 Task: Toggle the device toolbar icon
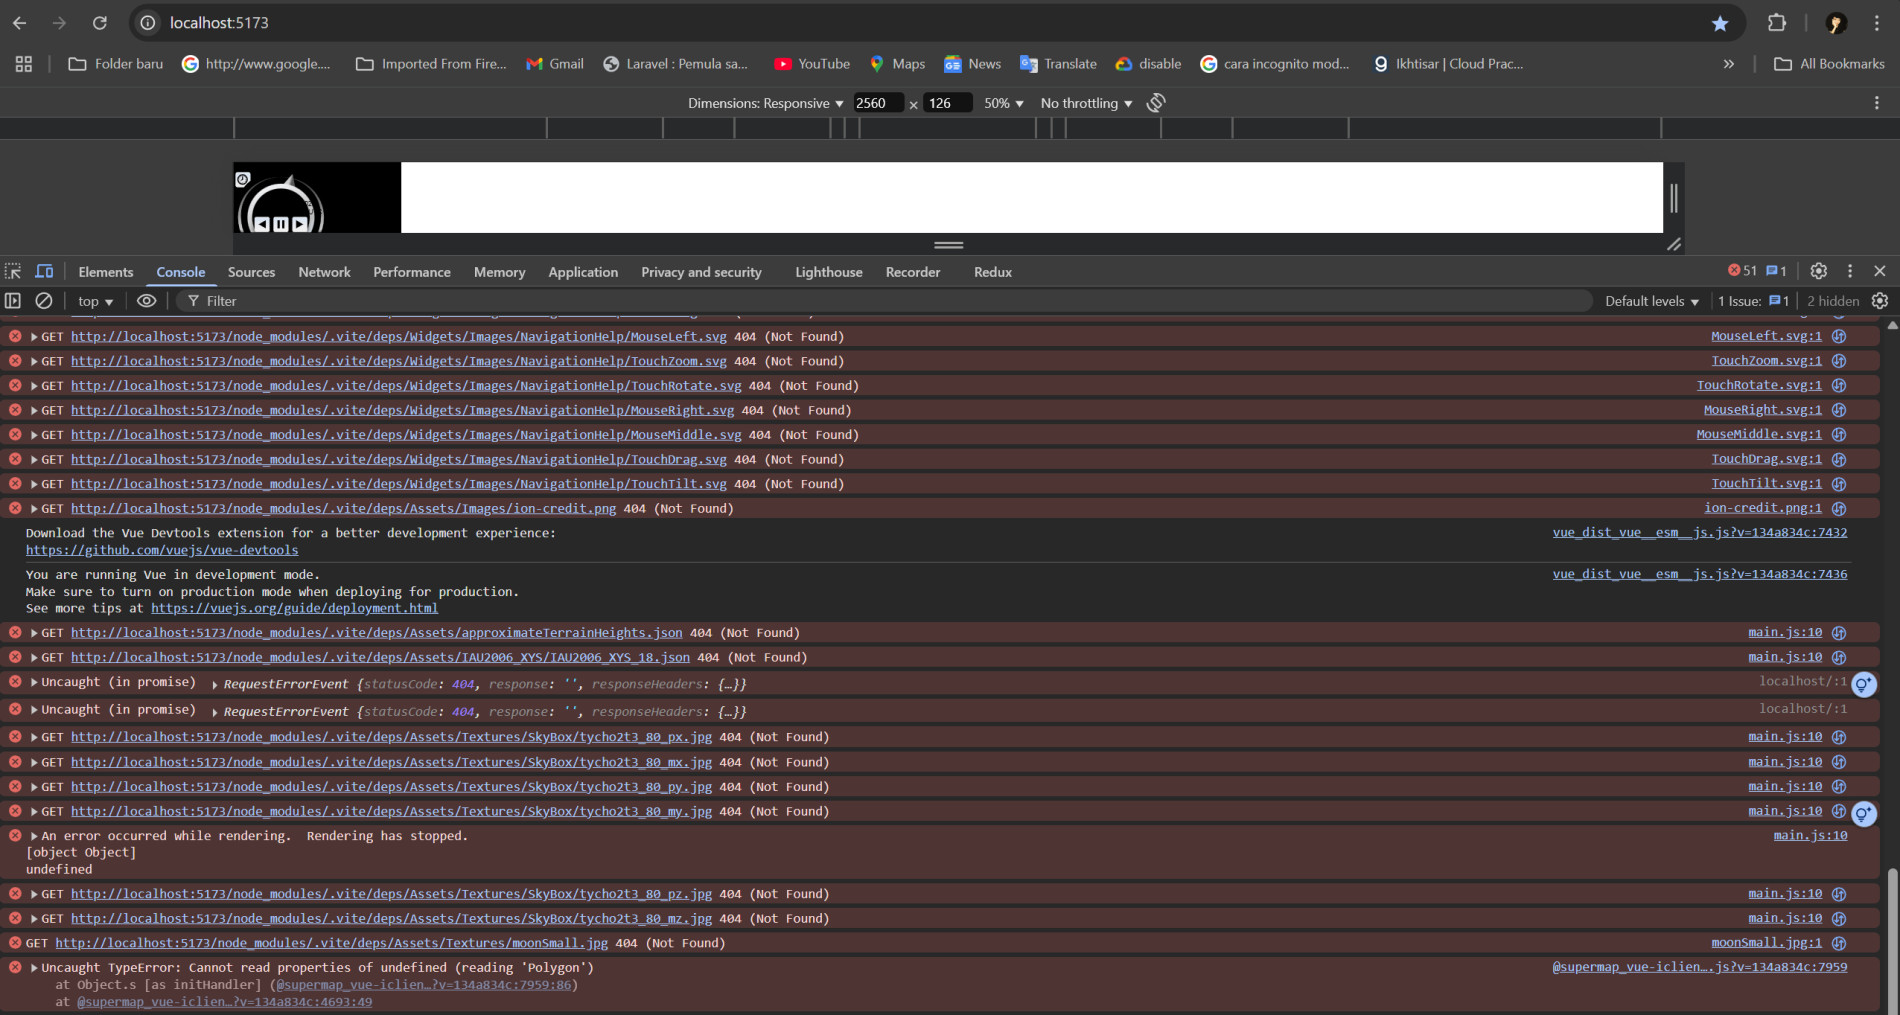[45, 272]
